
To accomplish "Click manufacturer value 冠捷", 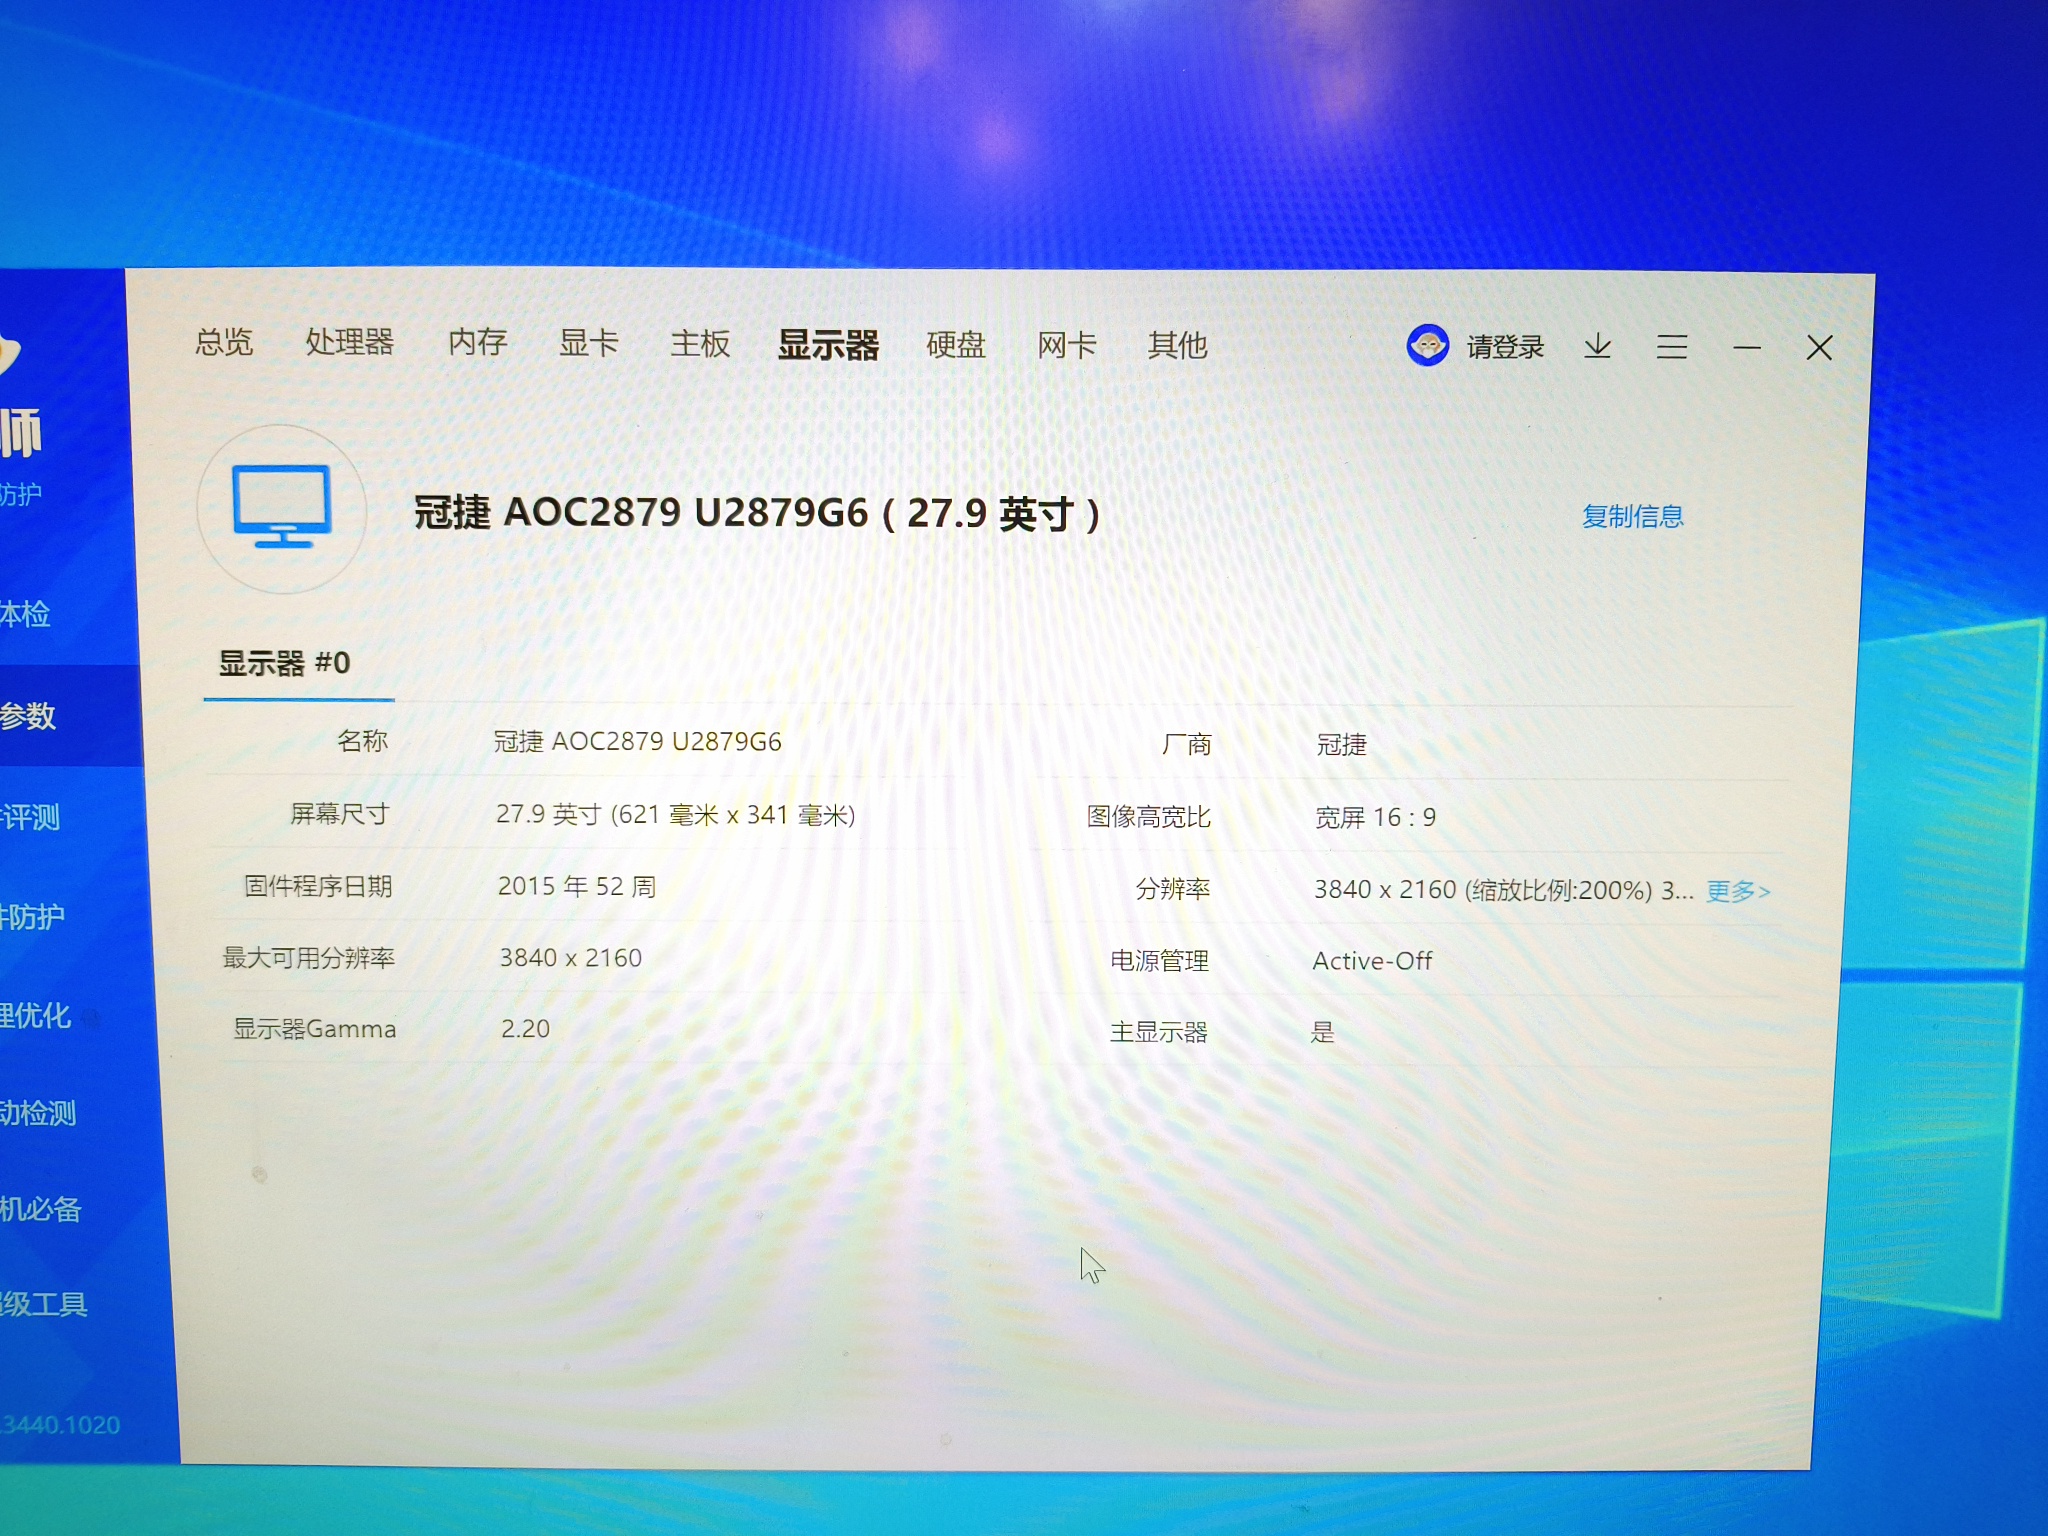I will (1342, 744).
